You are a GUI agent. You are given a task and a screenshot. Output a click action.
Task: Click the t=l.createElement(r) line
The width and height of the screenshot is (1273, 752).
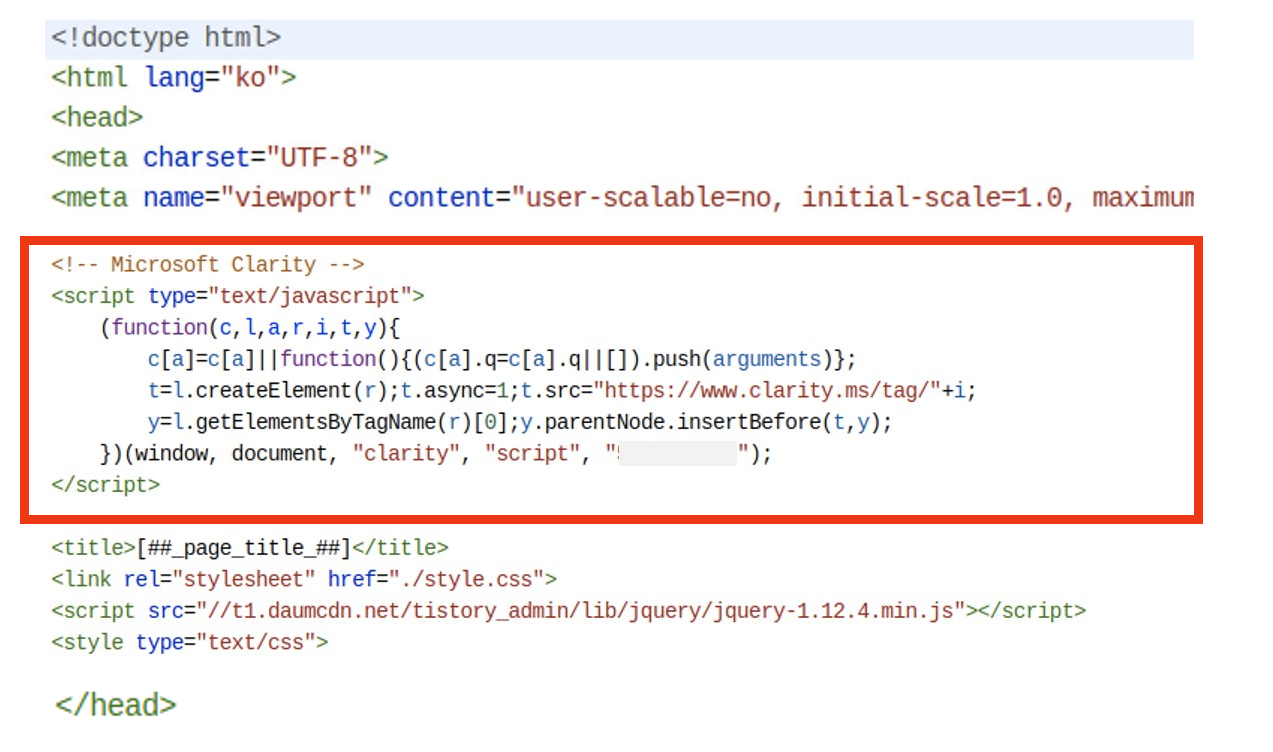562,390
